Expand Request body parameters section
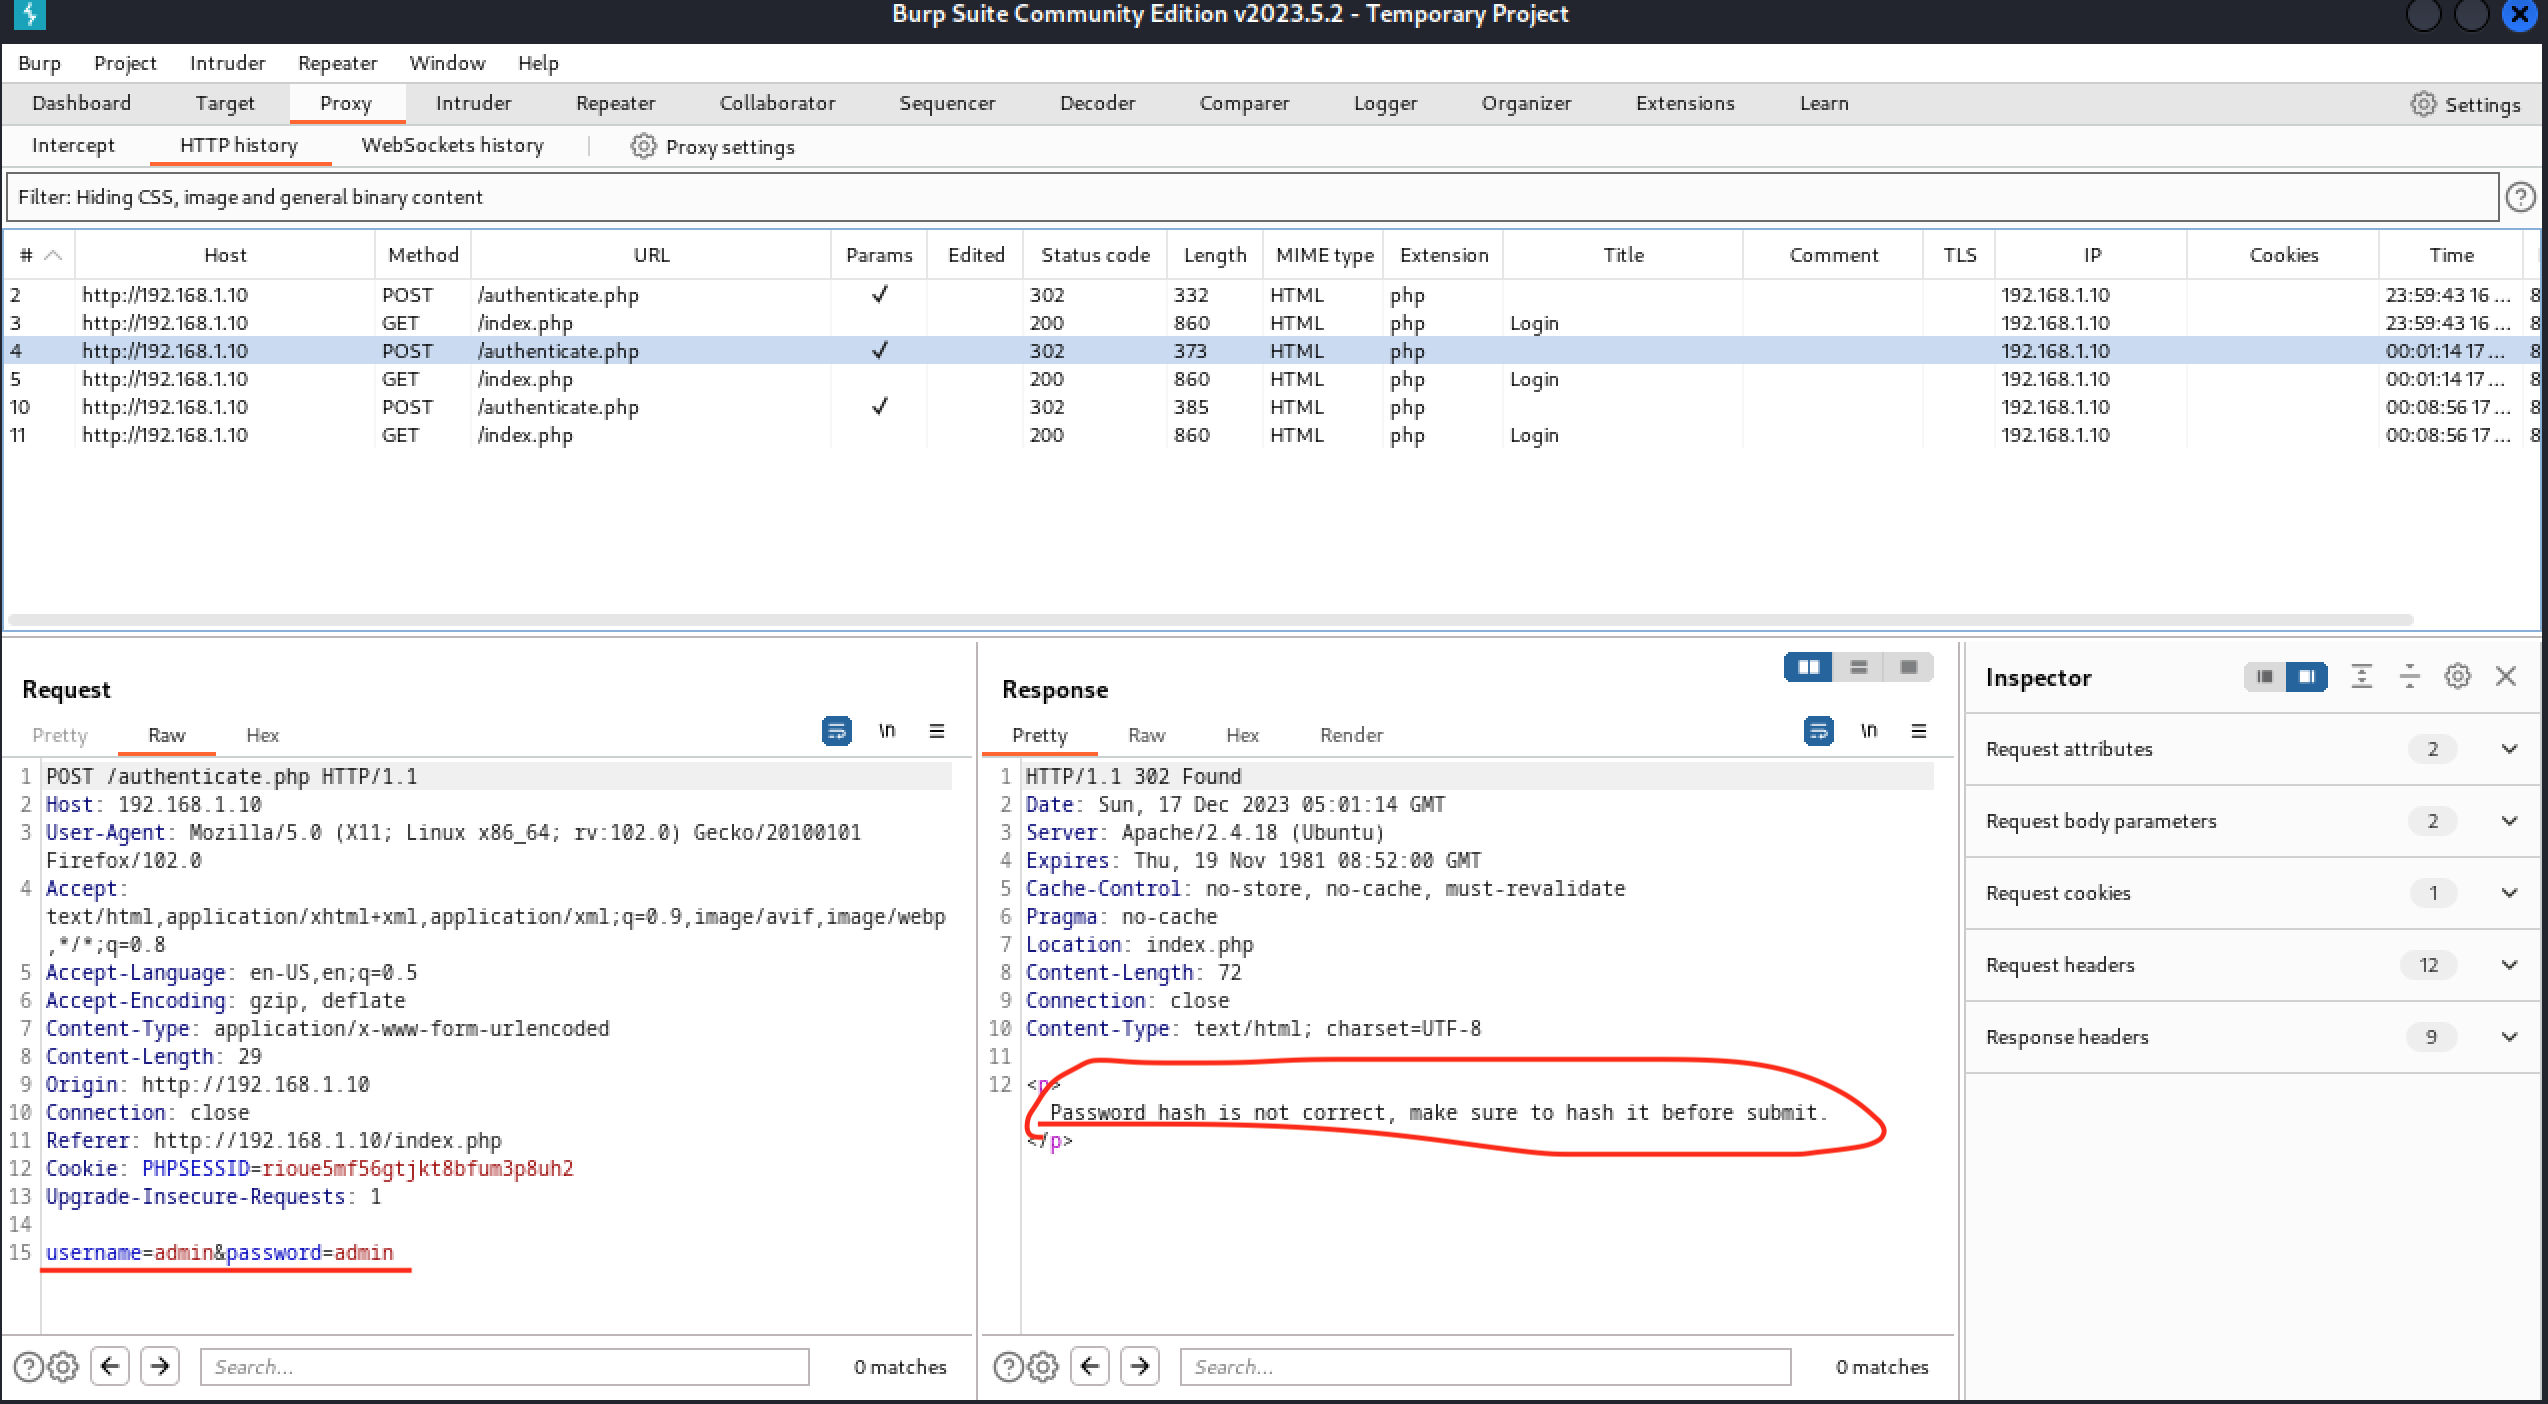The width and height of the screenshot is (2548, 1404). click(2508, 821)
